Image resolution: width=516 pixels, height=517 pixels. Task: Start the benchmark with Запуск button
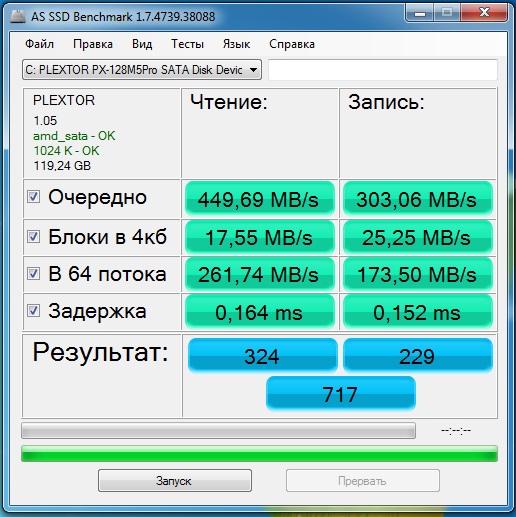point(175,480)
